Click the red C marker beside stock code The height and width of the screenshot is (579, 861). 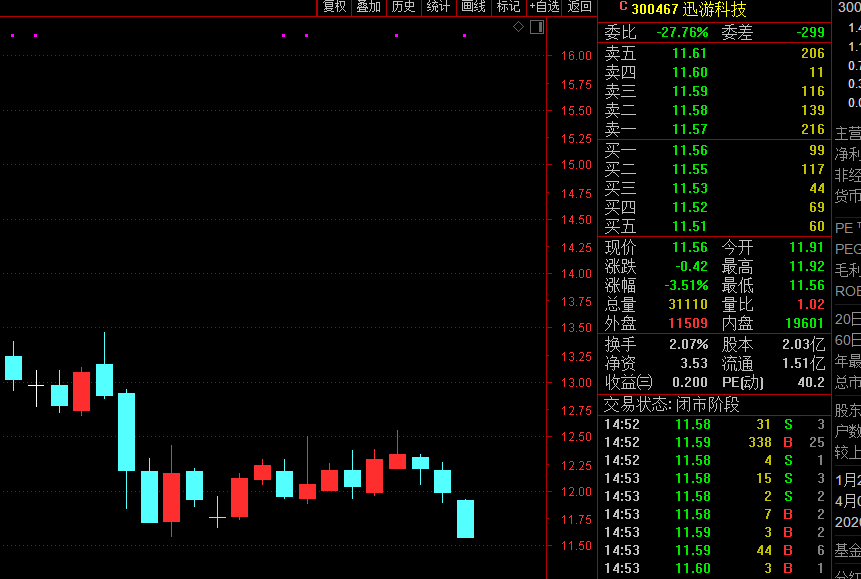coord(622,8)
